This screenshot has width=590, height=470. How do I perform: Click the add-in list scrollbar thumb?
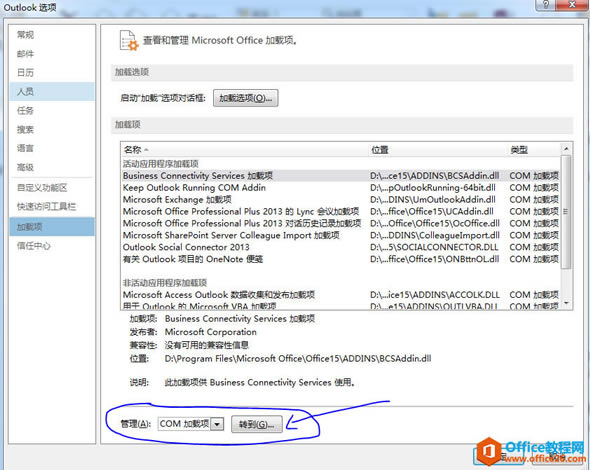pyautogui.click(x=566, y=212)
